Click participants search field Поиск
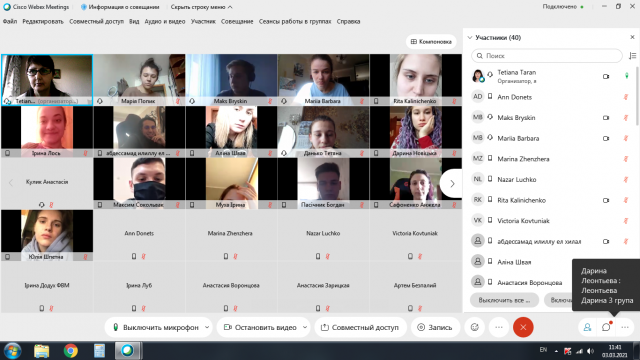This screenshot has width=640, height=360. [547, 56]
